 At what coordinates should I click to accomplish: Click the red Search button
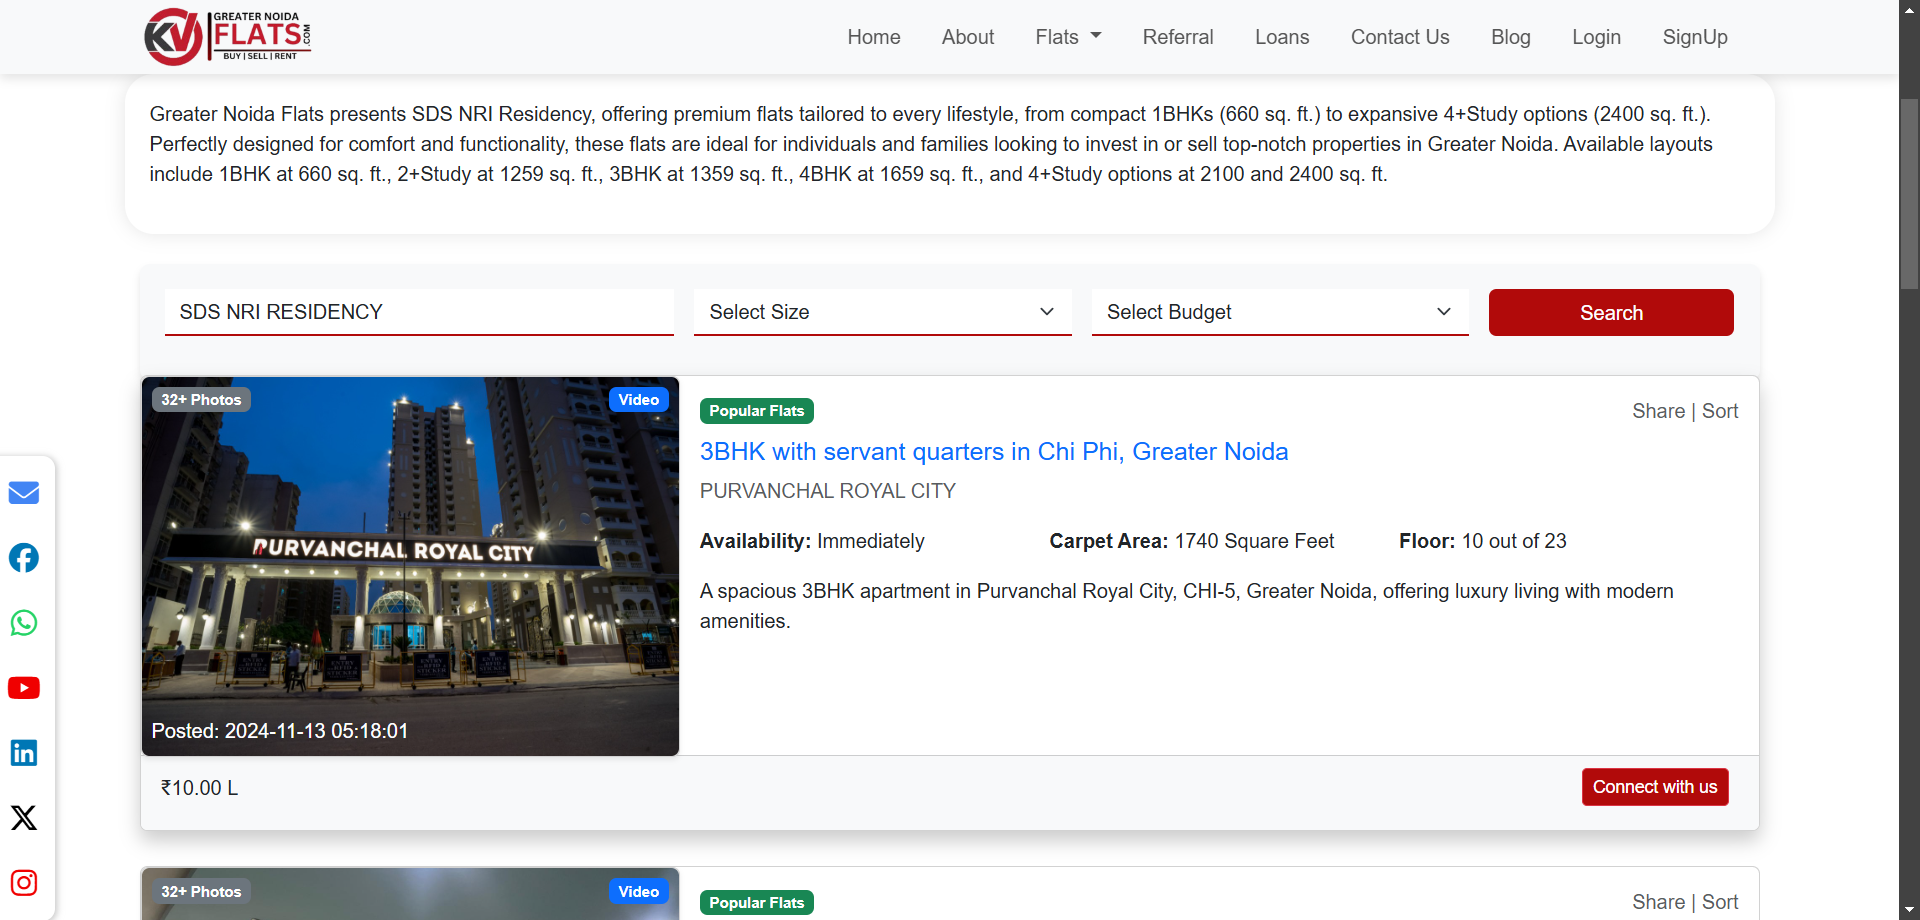1611,313
